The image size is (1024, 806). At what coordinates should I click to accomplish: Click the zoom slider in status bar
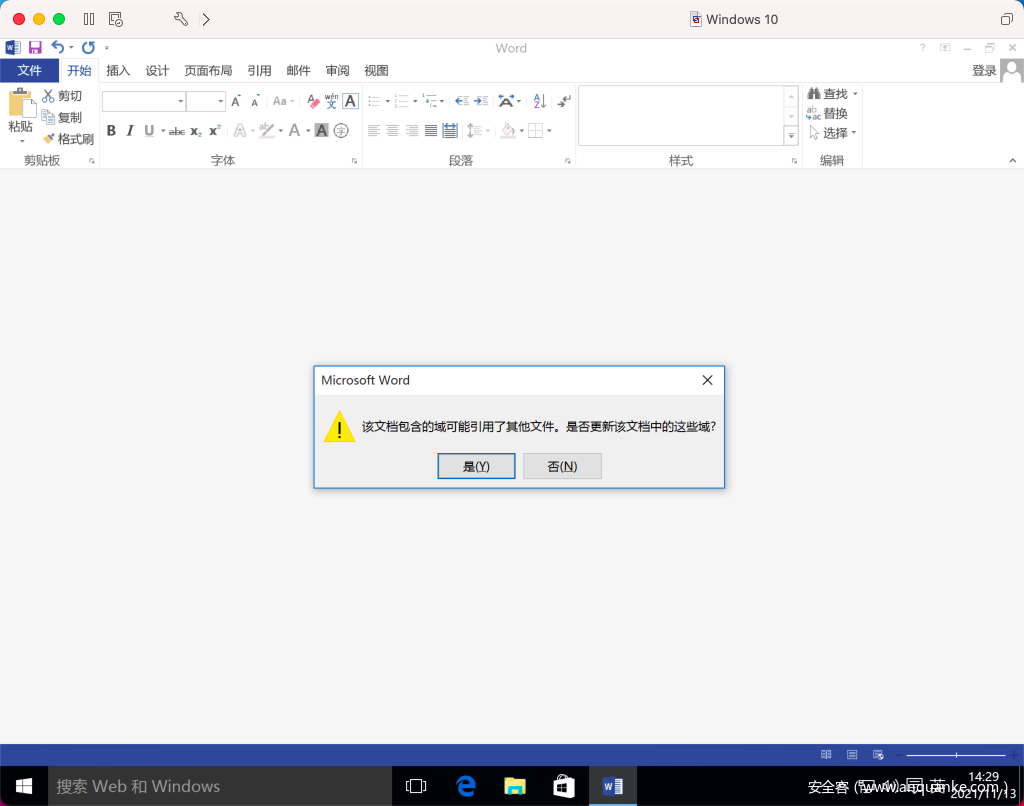(x=956, y=754)
